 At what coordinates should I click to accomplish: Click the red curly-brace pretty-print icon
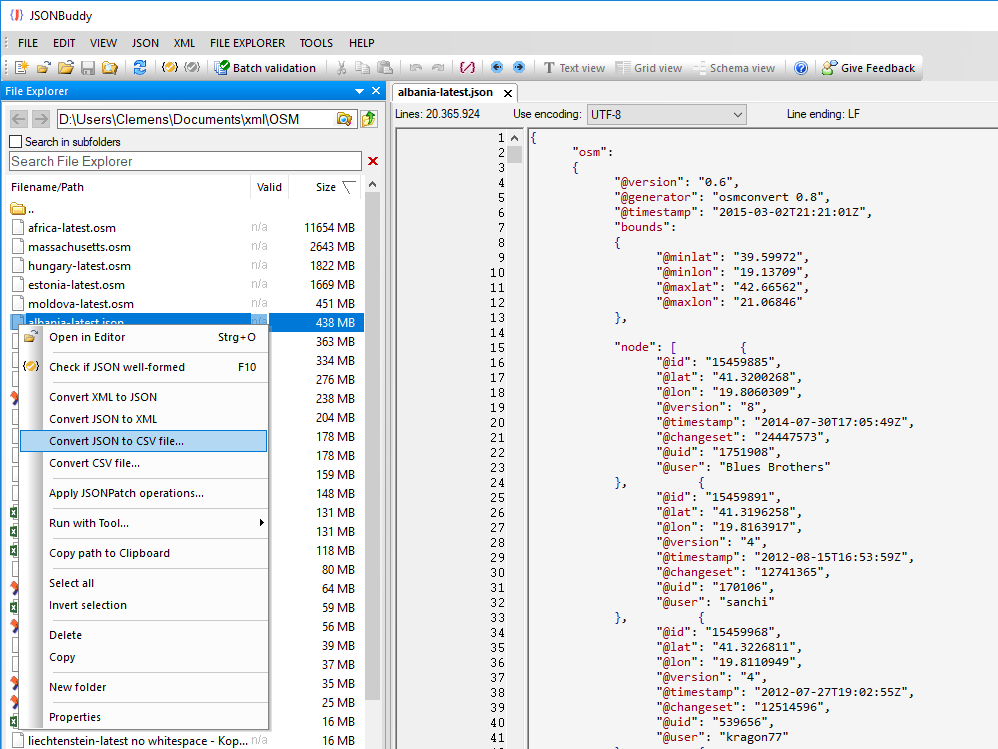tap(467, 68)
